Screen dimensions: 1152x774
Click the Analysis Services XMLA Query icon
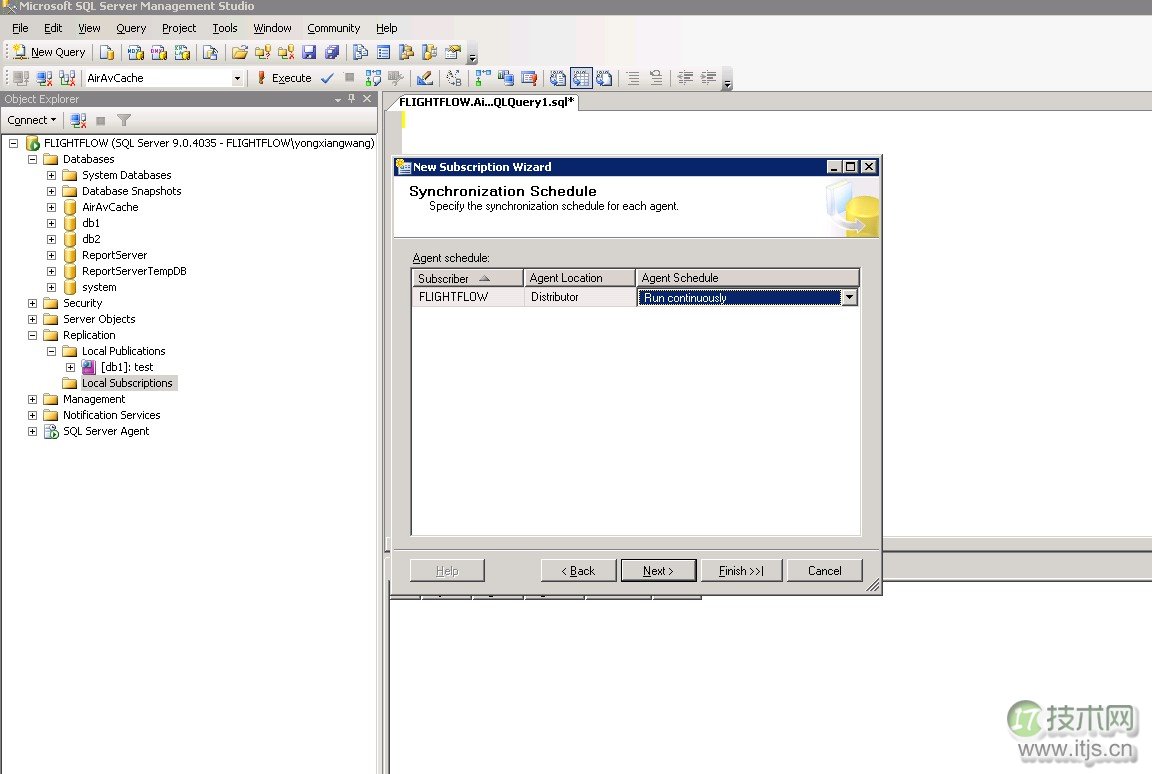182,52
